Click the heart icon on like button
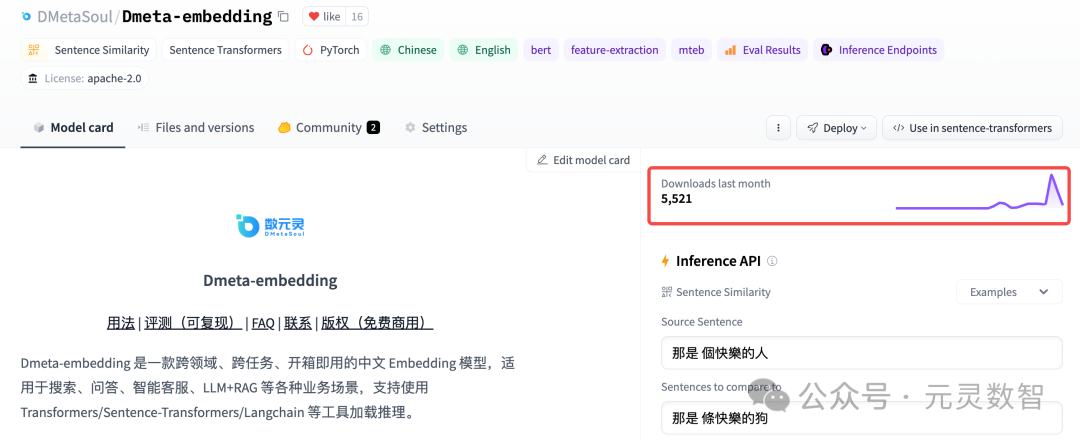 tap(314, 17)
